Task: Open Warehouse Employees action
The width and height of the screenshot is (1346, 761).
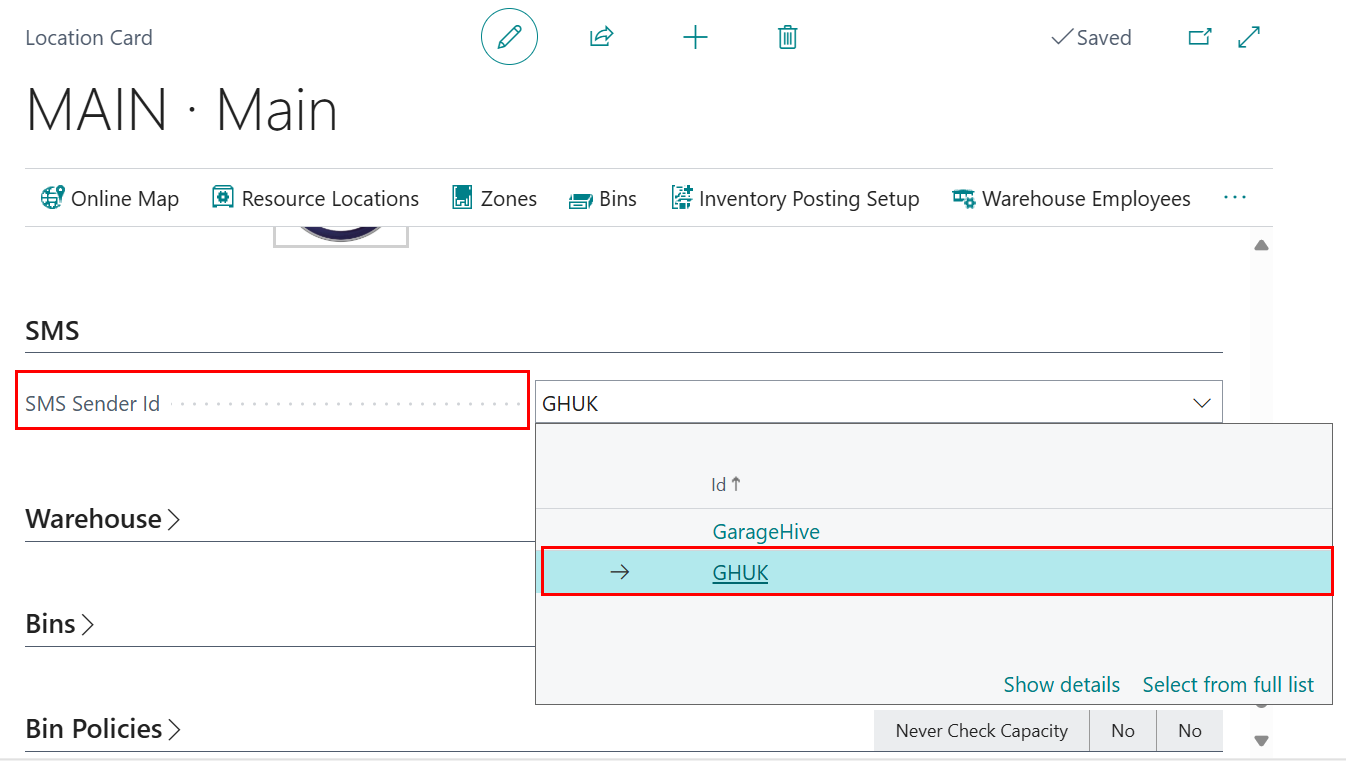Action: point(1071,198)
